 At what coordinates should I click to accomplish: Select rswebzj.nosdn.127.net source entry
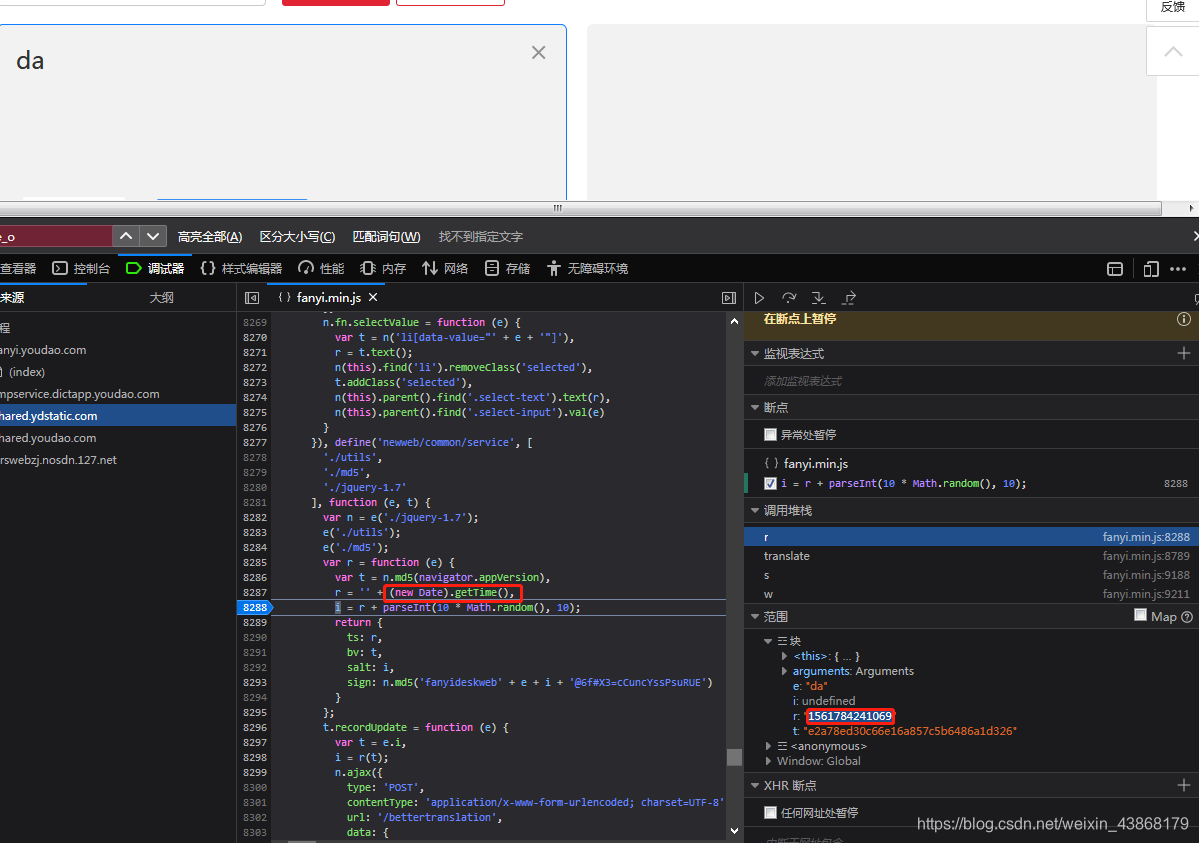(x=118, y=460)
